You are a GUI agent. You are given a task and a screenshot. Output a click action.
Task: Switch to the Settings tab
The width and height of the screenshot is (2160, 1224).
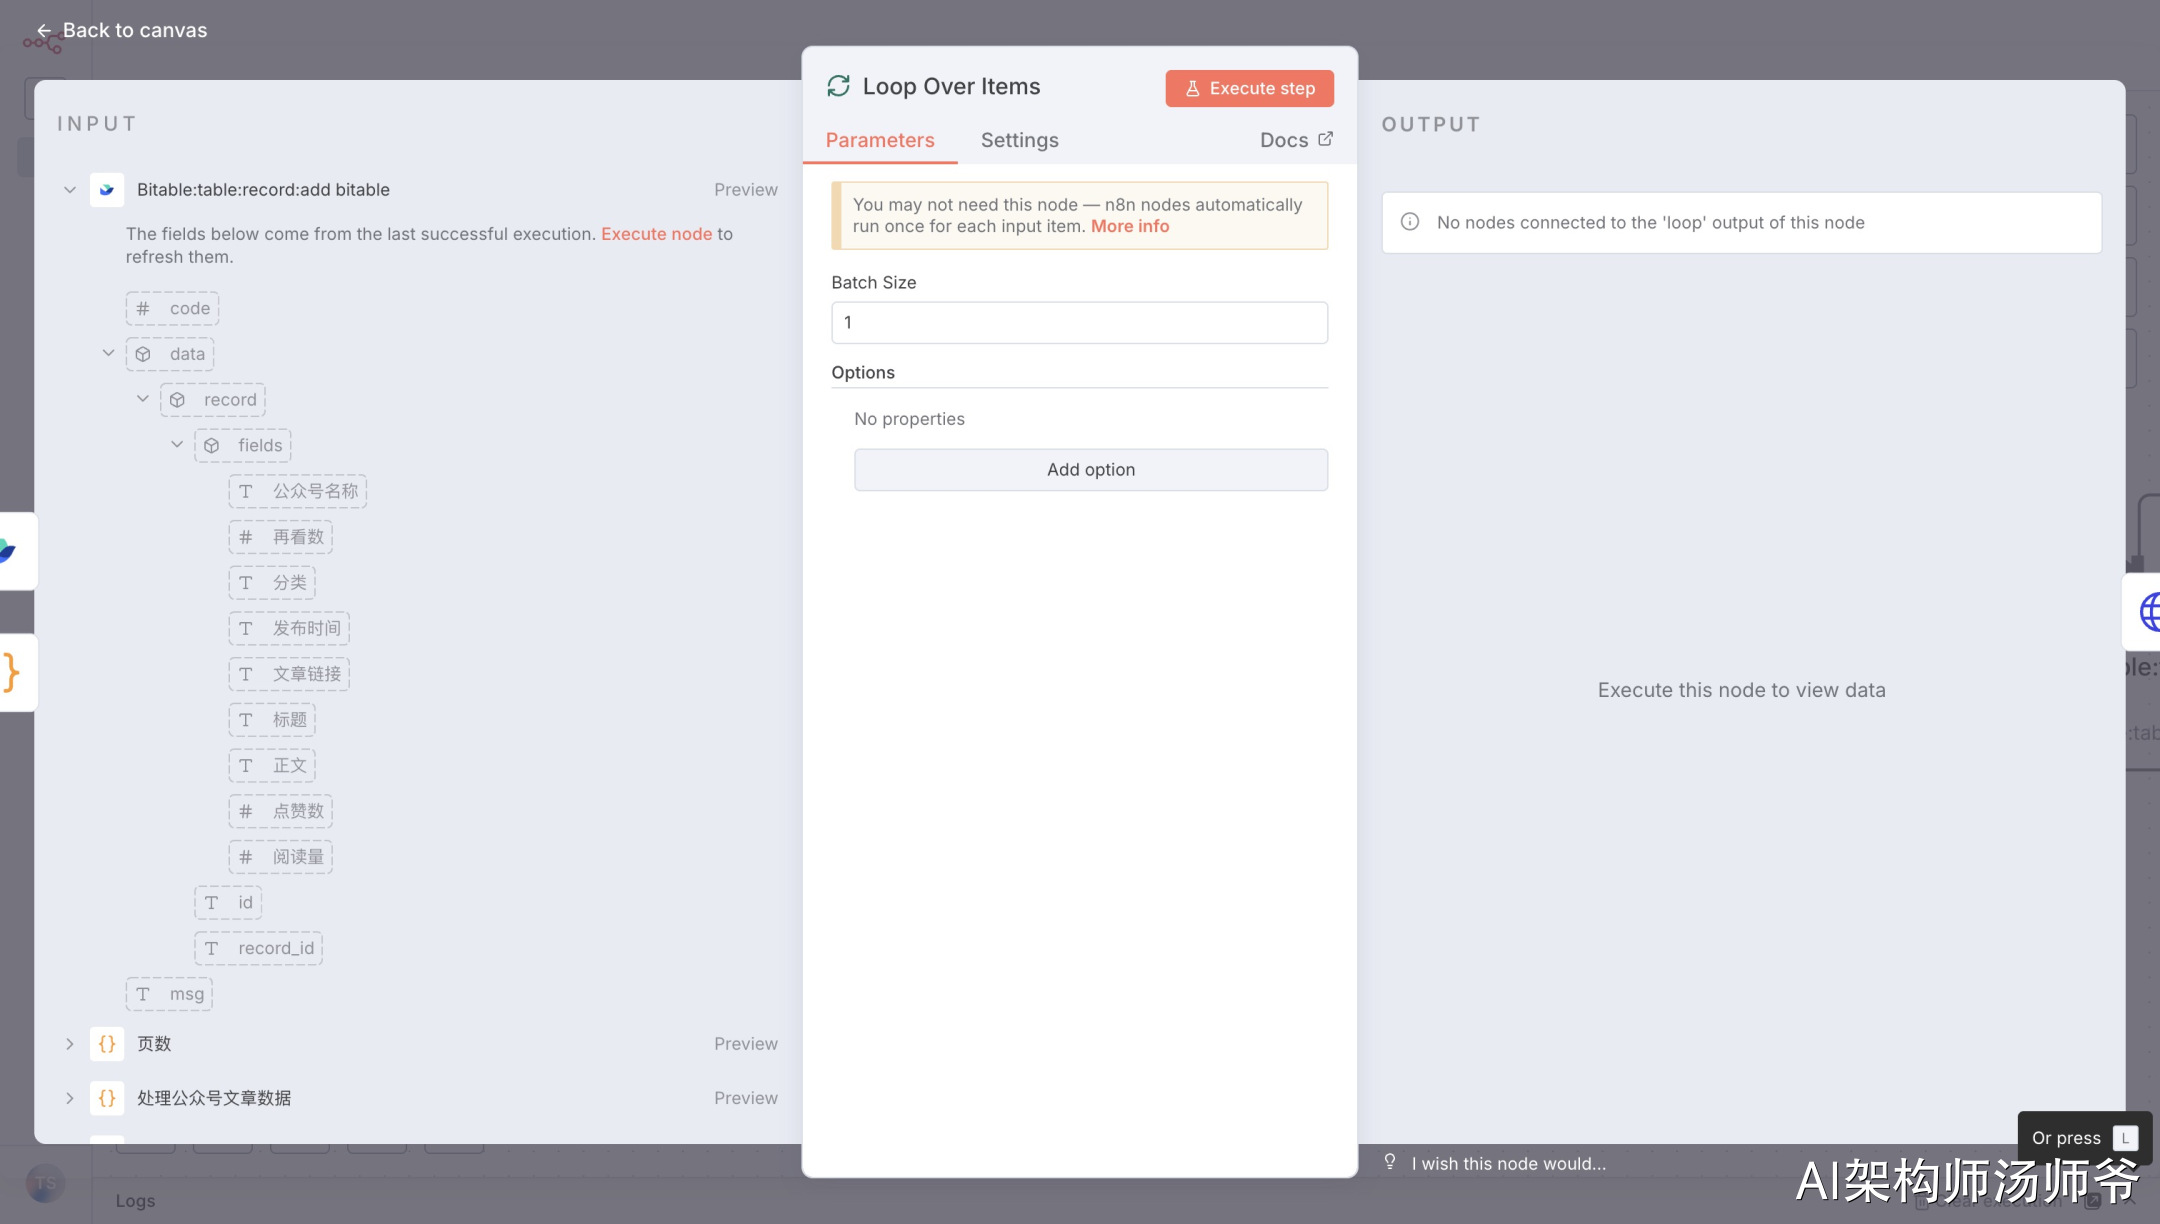pyautogui.click(x=1019, y=140)
